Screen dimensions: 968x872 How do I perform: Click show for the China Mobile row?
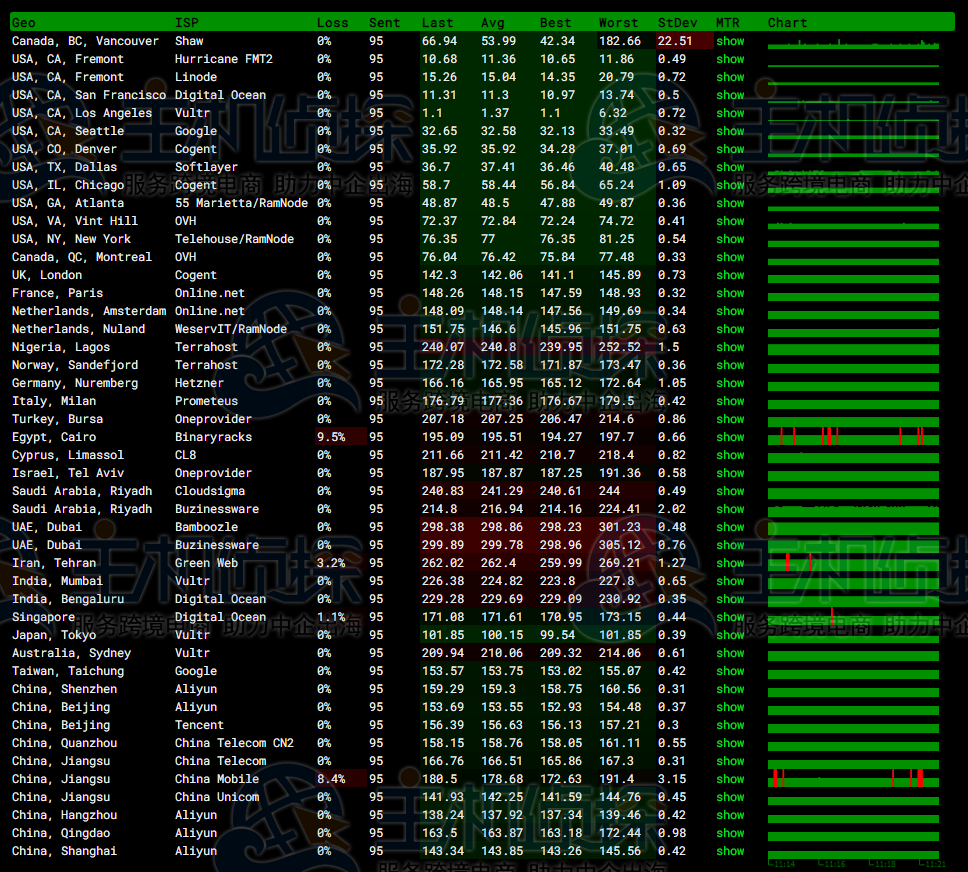(730, 779)
